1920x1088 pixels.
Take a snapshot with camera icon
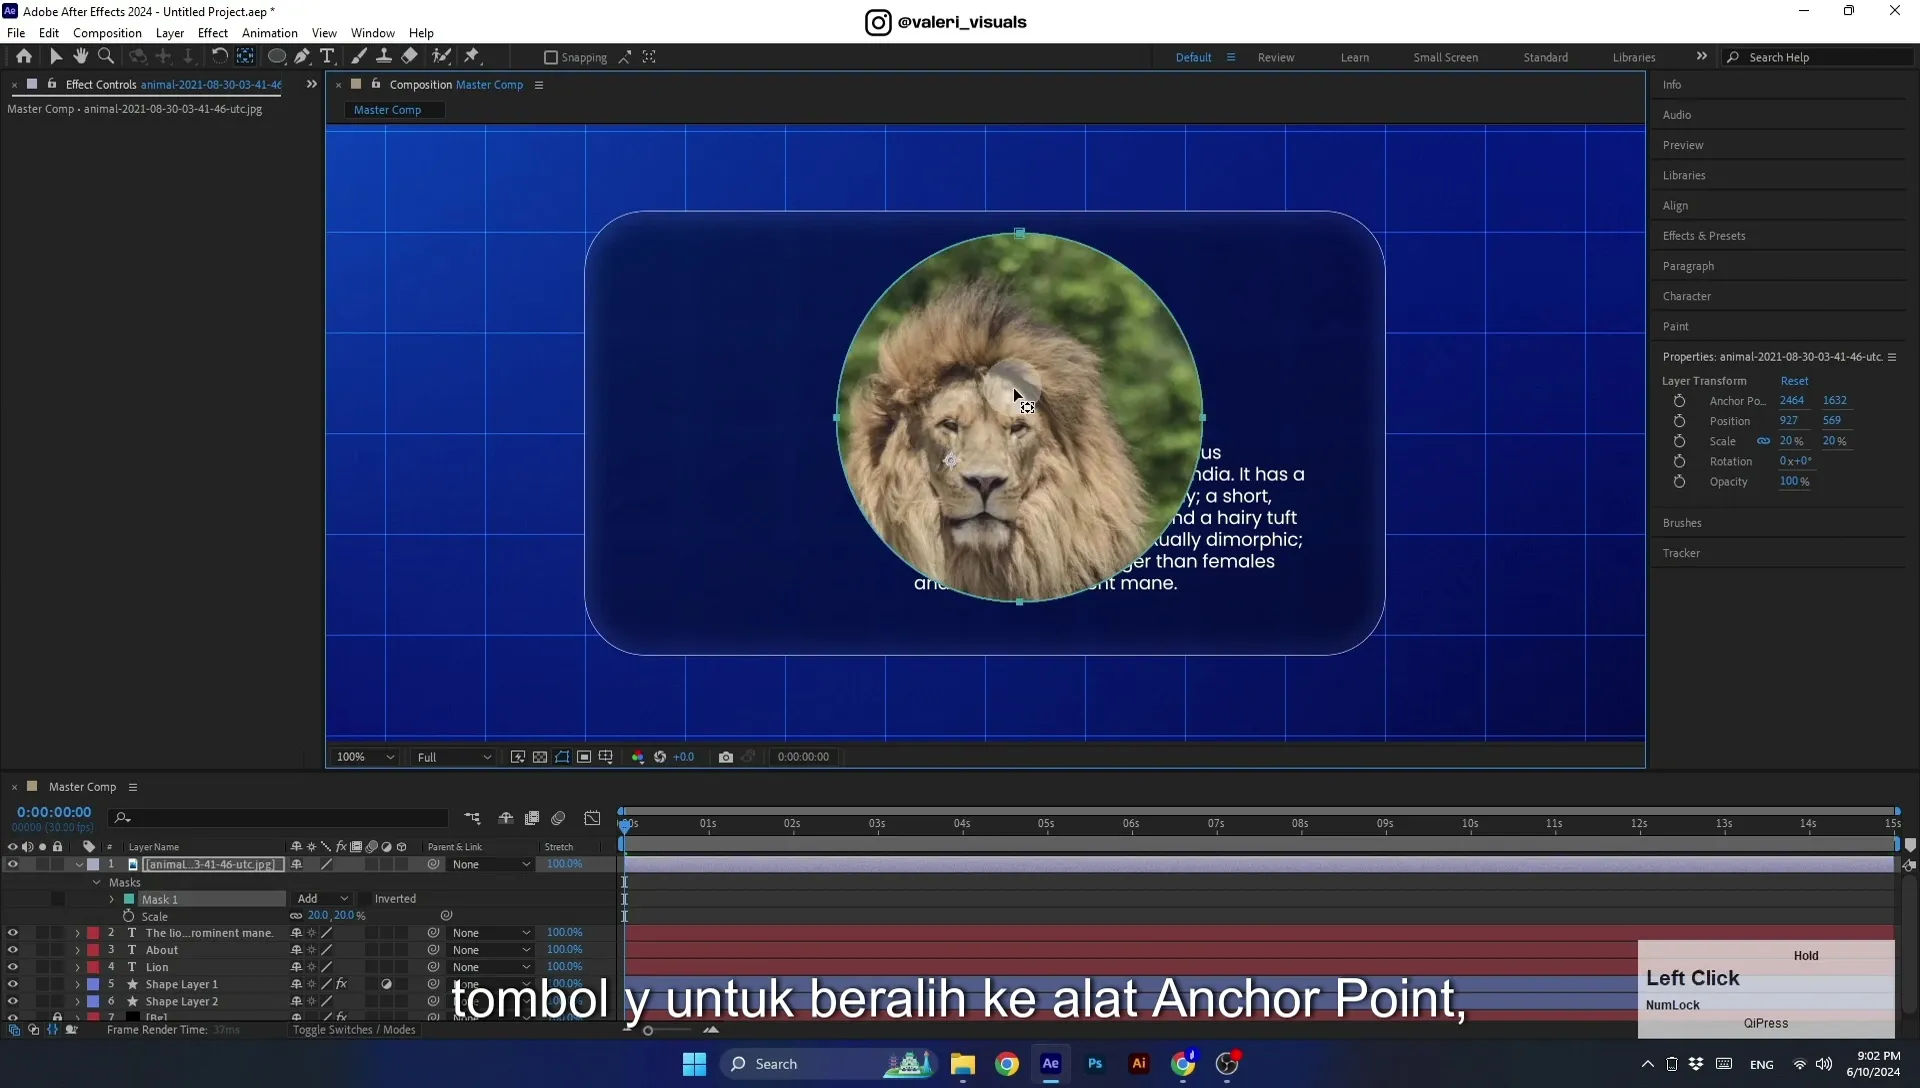click(x=726, y=757)
